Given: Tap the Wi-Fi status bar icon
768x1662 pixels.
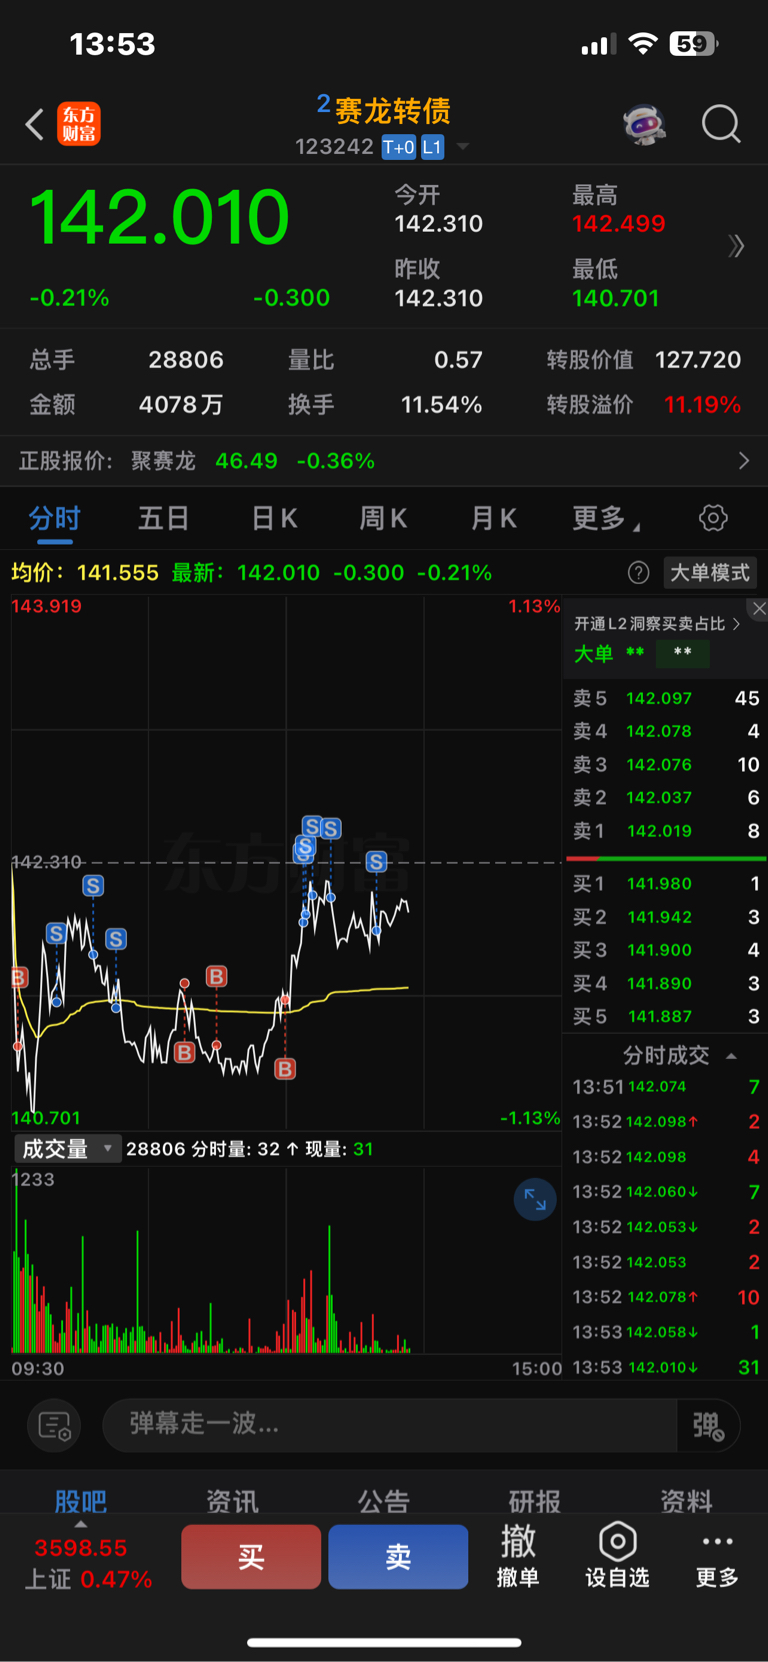Looking at the screenshot, I should coord(643,44).
